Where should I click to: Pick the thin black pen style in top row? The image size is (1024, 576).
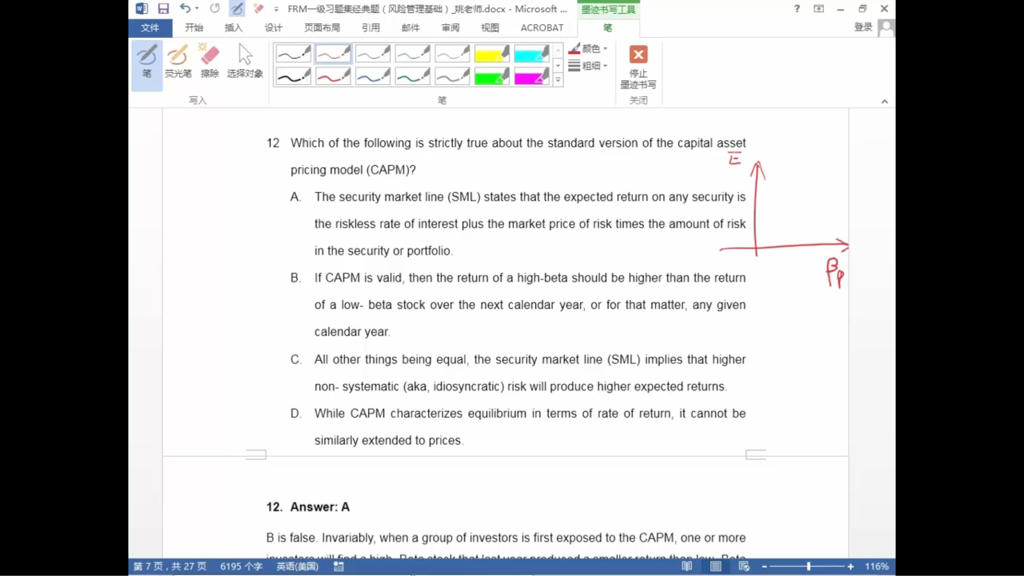pyautogui.click(x=293, y=53)
